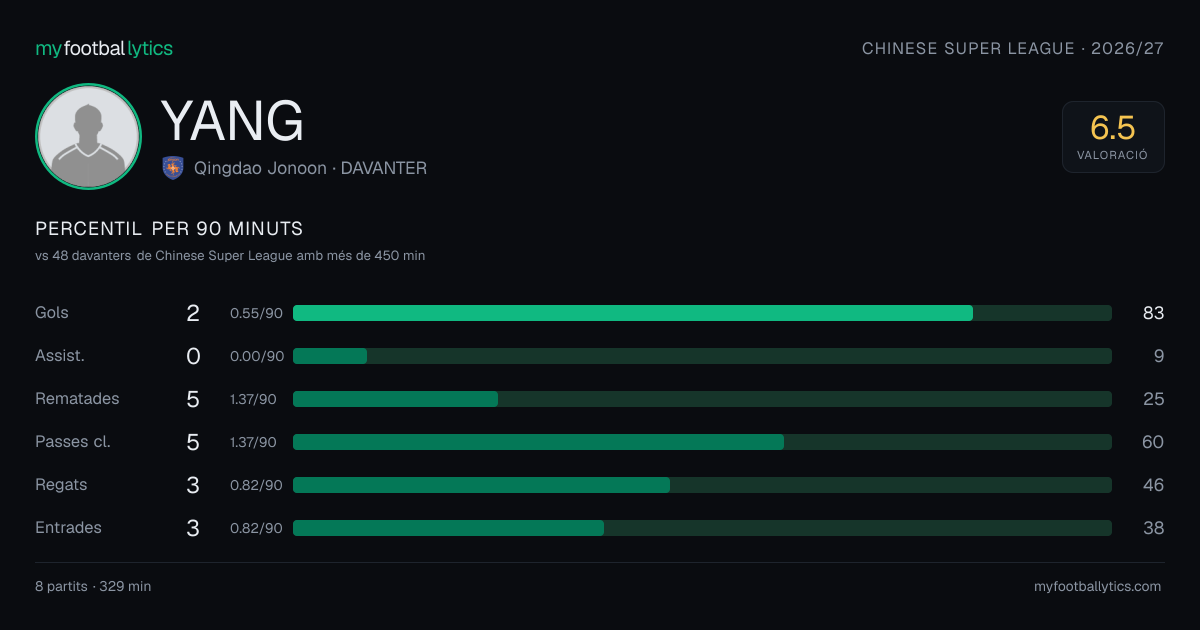1200x630 pixels.
Task: Click the Gols percentile bar
Action: pos(702,313)
